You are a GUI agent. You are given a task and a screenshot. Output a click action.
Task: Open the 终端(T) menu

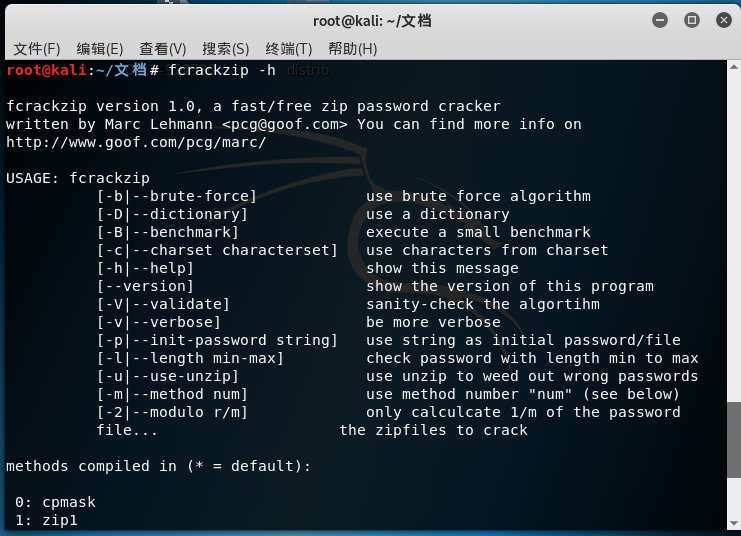[x=289, y=49]
